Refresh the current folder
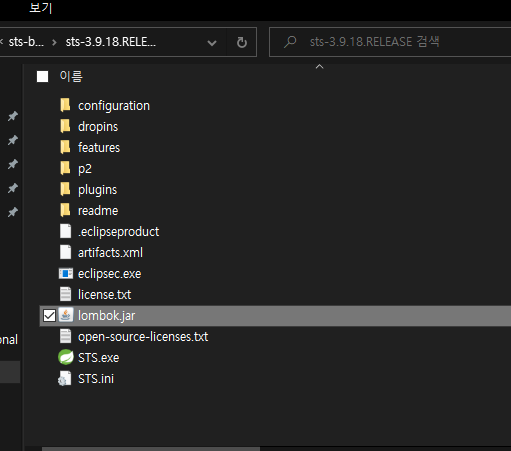The height and width of the screenshot is (451, 511). pos(242,42)
